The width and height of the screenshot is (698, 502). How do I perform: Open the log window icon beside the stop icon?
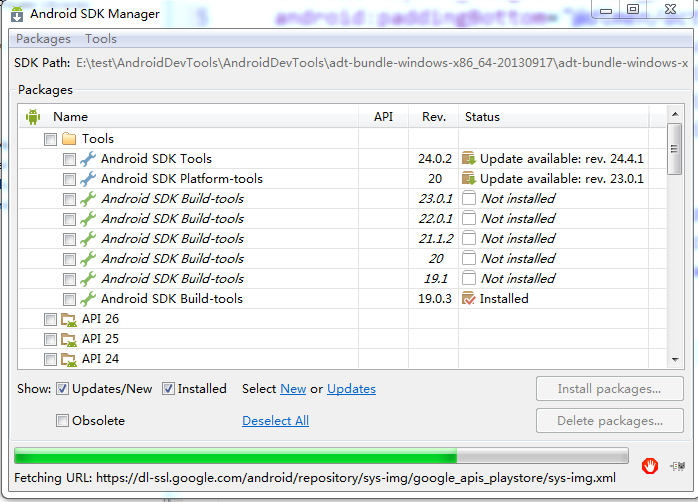(x=678, y=466)
